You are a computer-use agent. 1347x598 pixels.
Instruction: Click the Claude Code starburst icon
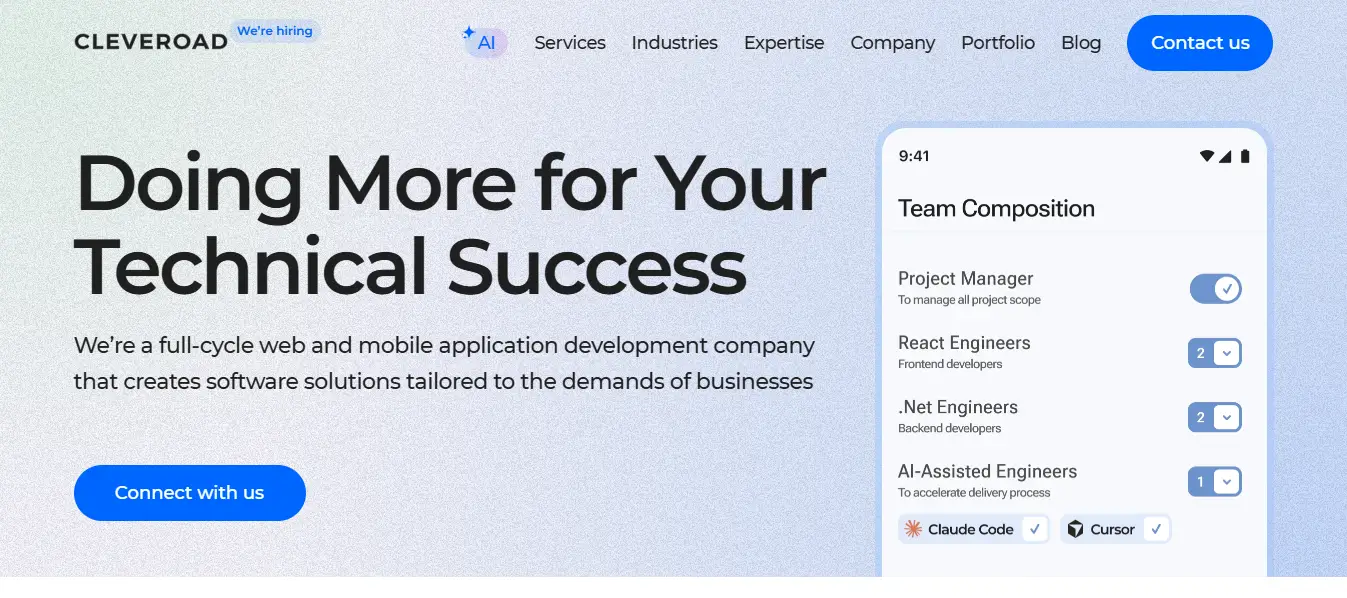click(913, 529)
